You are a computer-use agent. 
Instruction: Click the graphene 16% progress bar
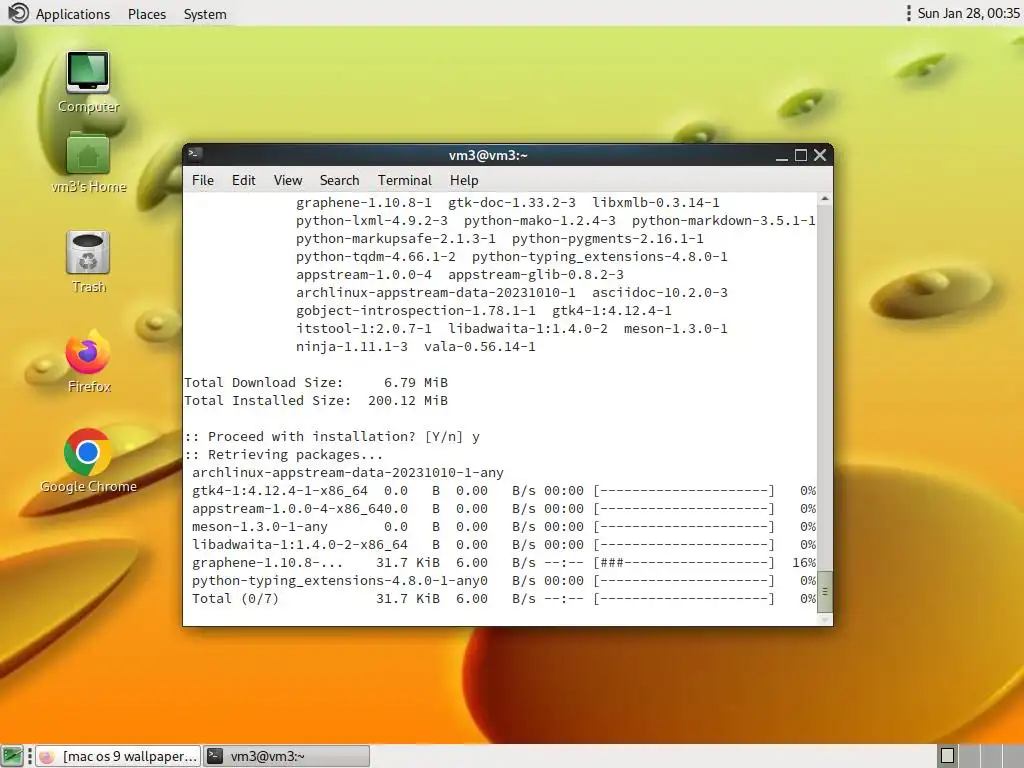point(684,562)
